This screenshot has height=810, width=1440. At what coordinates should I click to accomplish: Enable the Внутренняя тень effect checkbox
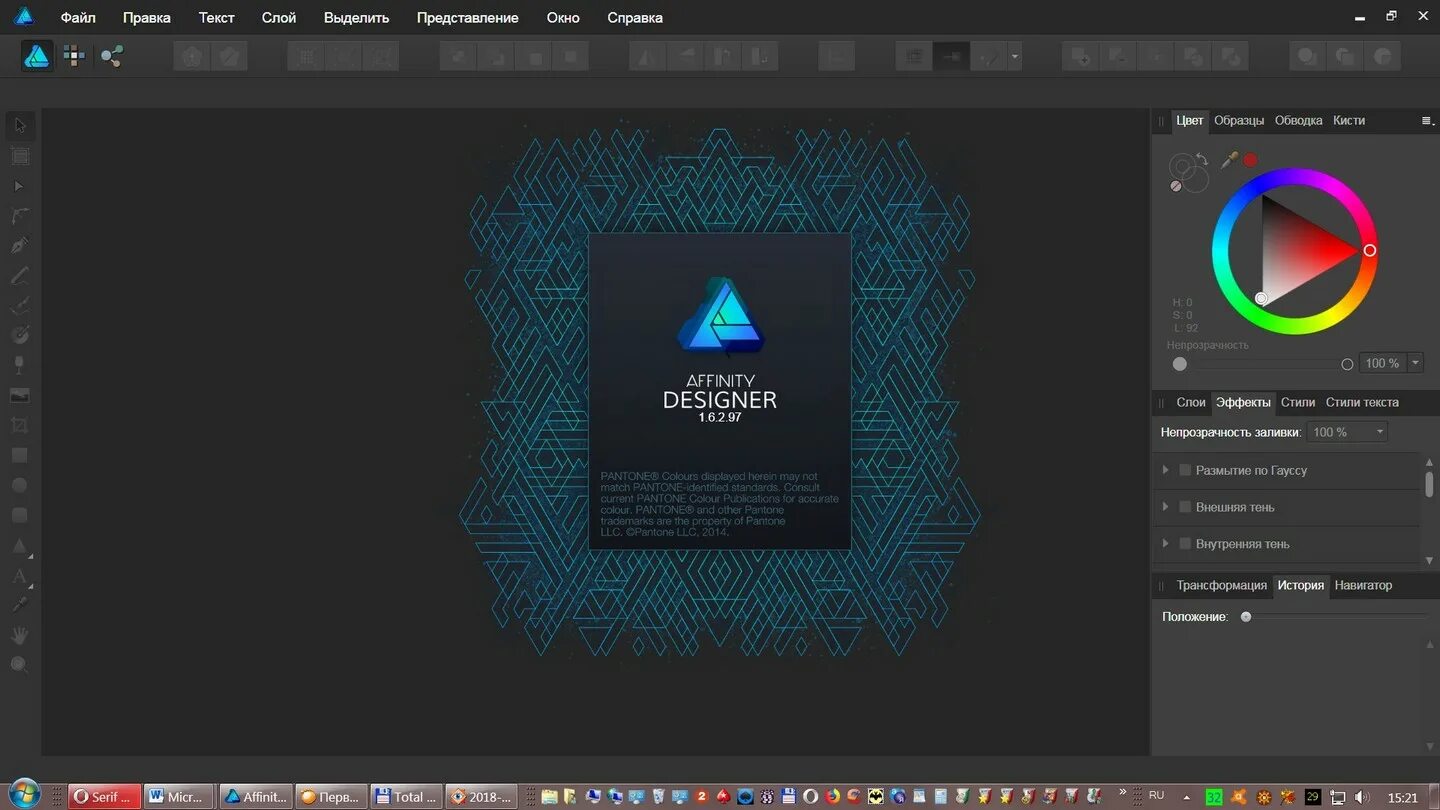point(1185,544)
